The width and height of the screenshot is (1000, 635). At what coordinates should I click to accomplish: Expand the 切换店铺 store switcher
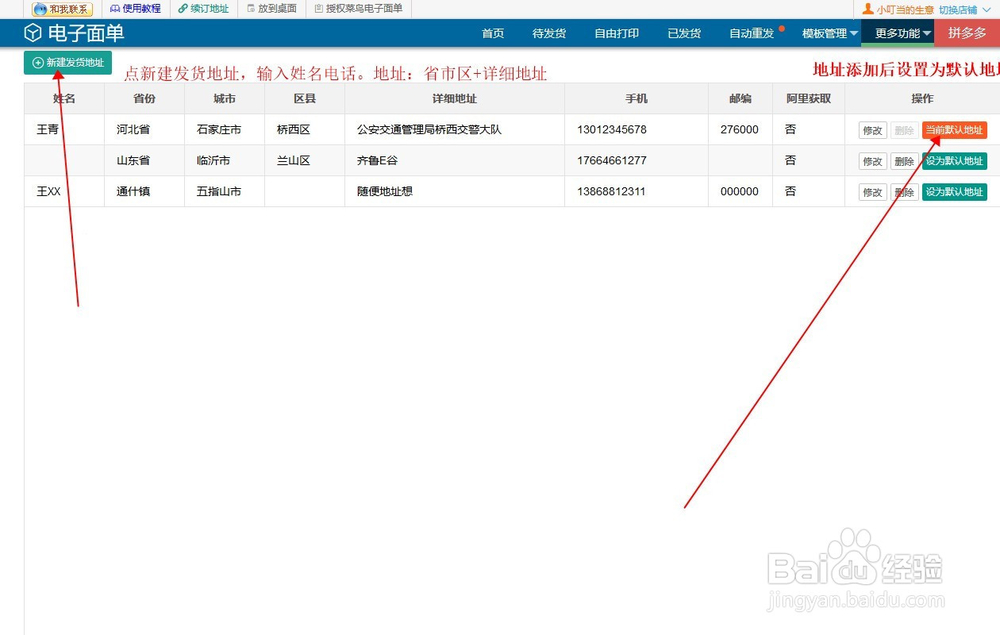point(961,8)
